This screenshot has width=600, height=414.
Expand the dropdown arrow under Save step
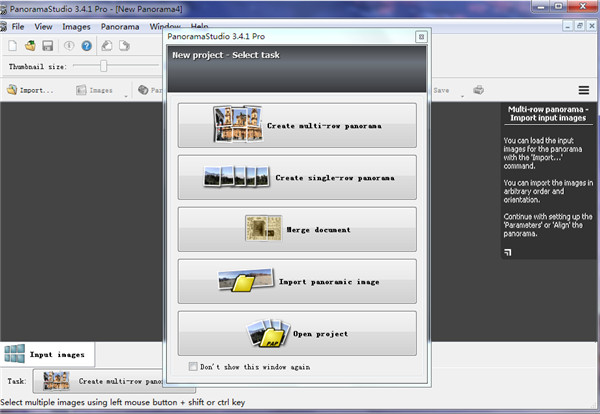[x=462, y=96]
